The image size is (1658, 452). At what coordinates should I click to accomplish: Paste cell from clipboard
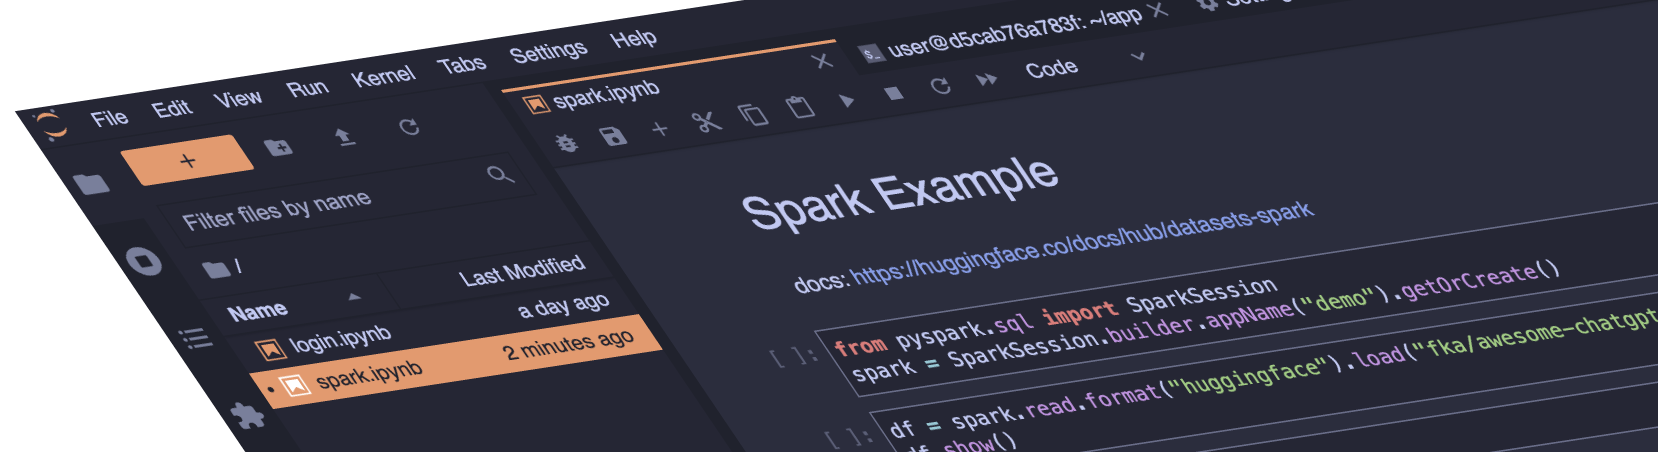(800, 106)
